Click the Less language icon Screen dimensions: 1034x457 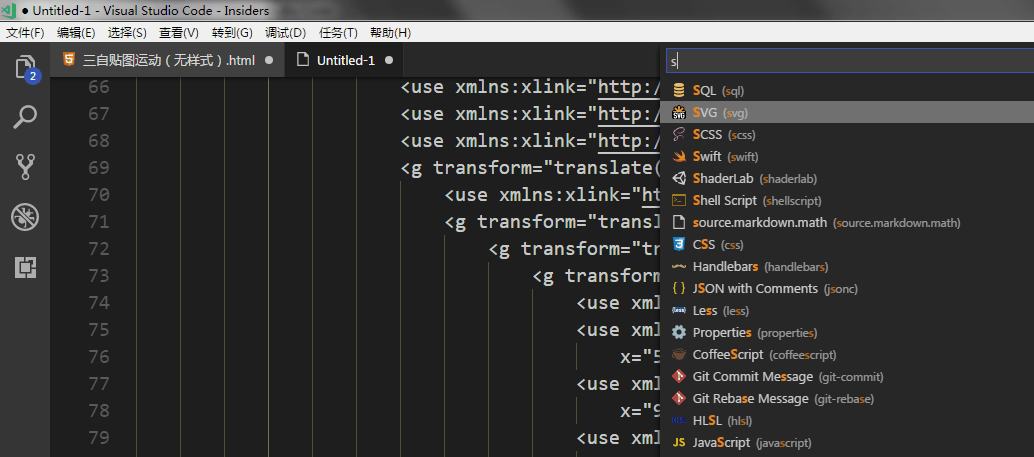coord(679,310)
